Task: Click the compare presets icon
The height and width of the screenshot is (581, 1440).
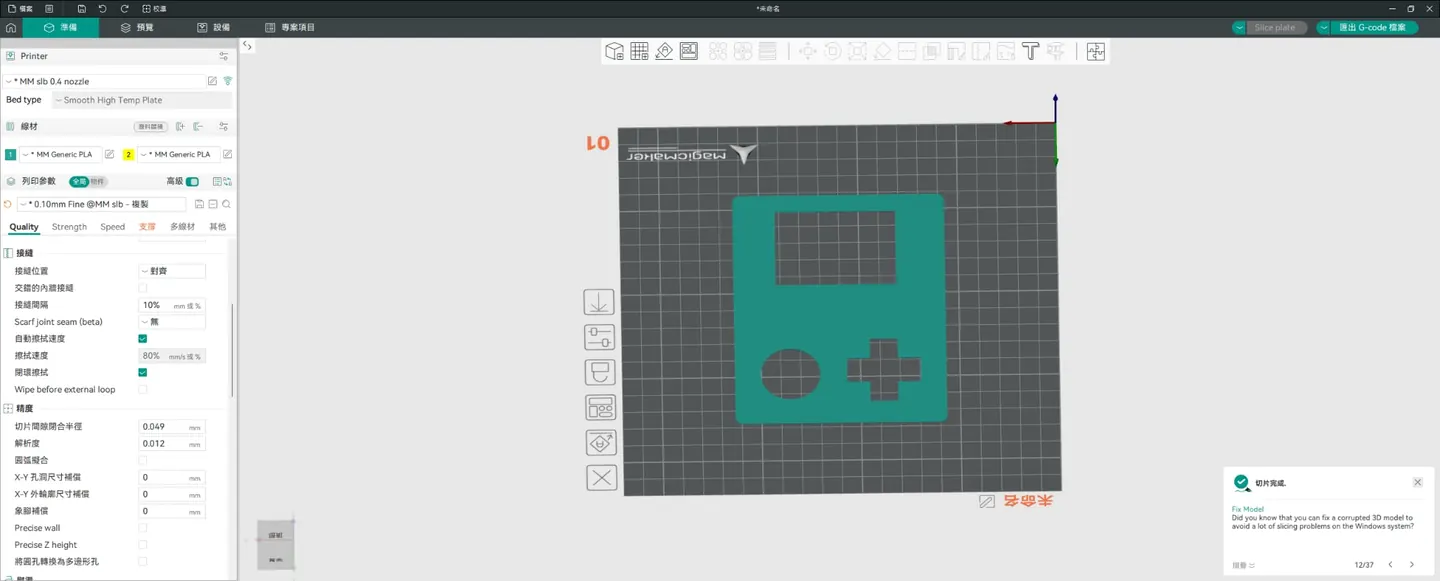Action: click(227, 181)
